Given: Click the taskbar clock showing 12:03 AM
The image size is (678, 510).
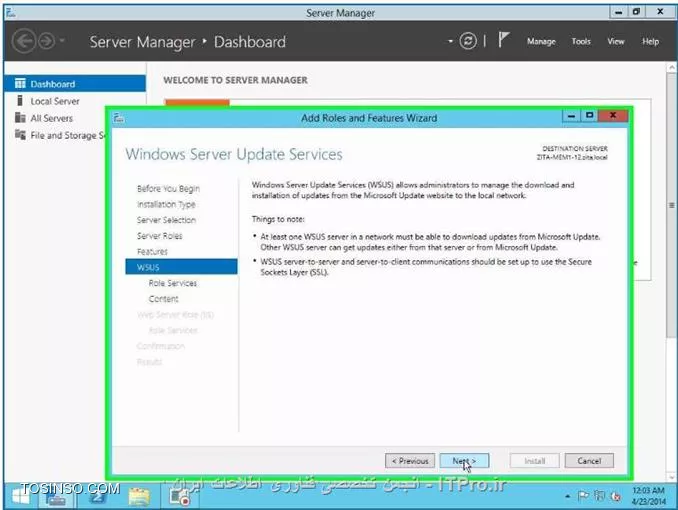Looking at the screenshot, I should (648, 496).
